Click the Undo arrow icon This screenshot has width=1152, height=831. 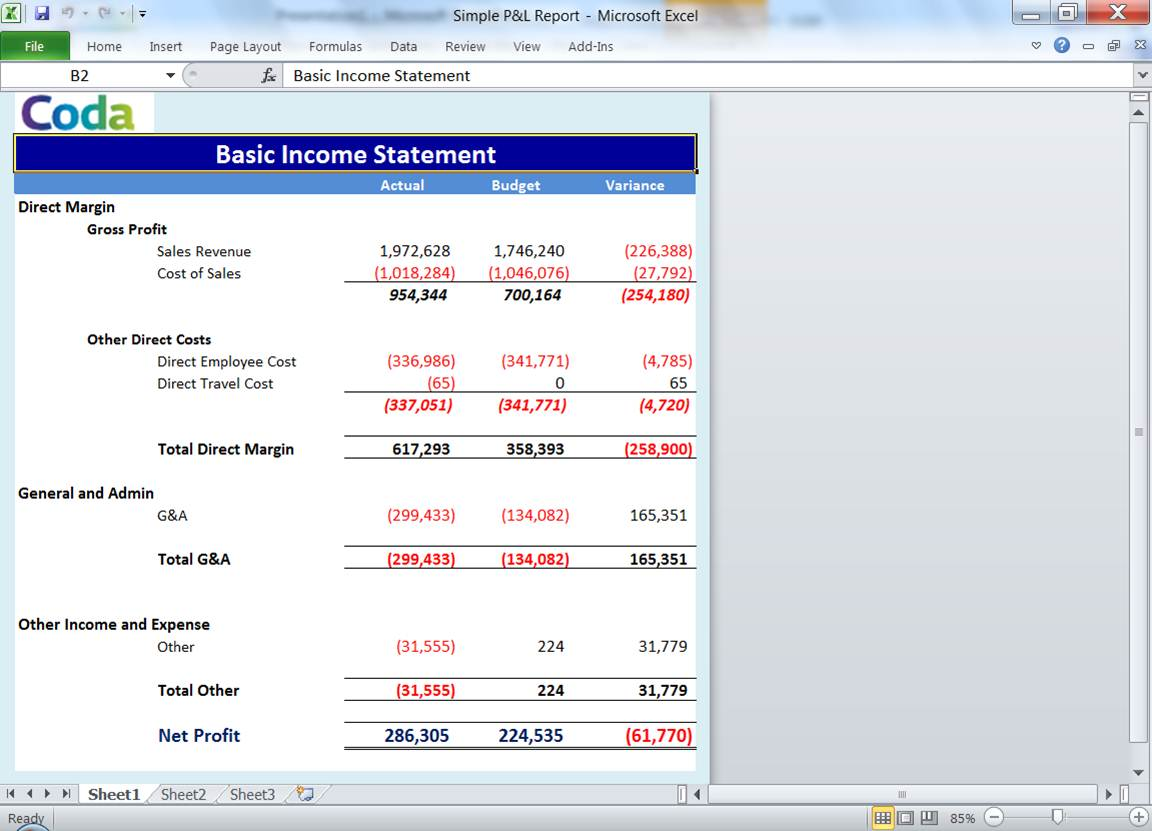(67, 13)
